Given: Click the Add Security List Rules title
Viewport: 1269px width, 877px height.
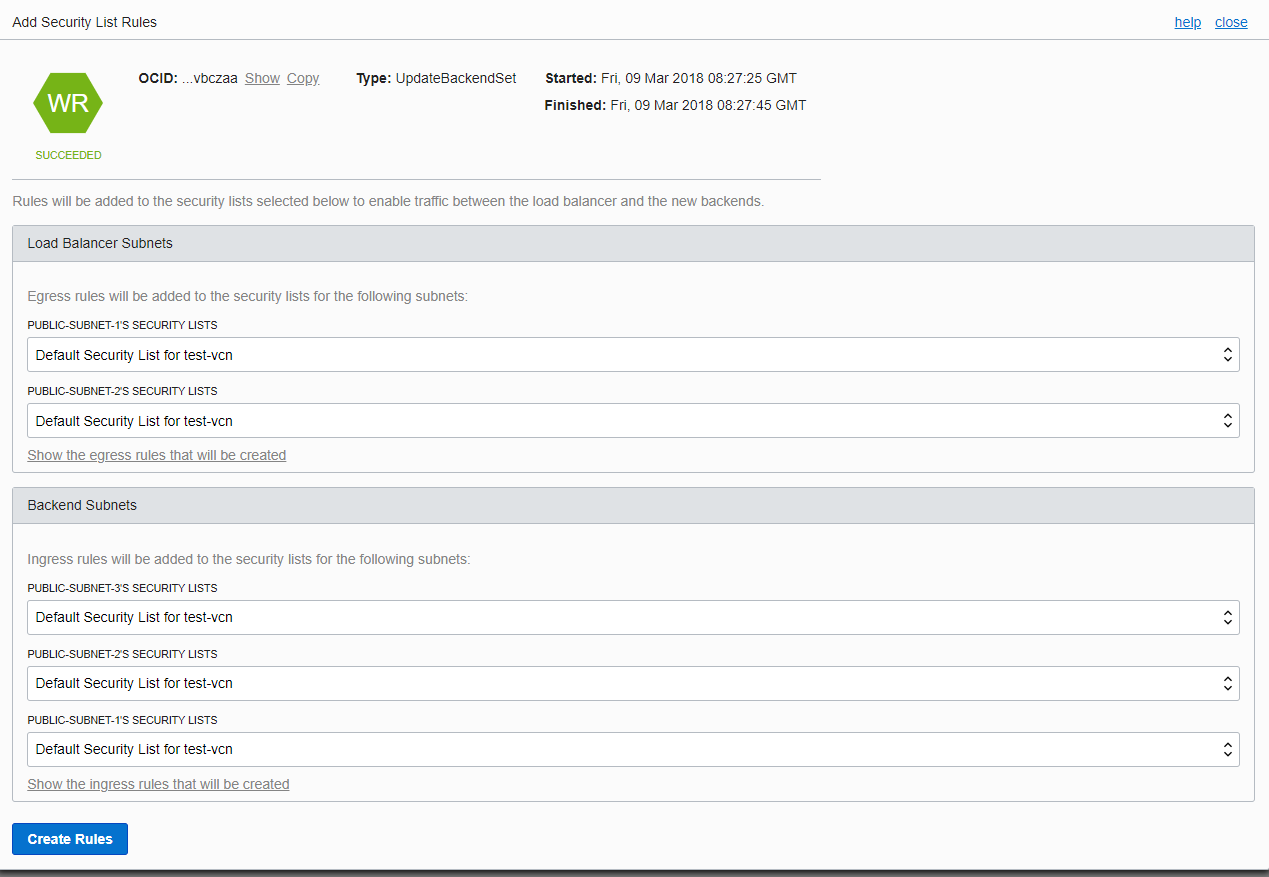Looking at the screenshot, I should (84, 22).
